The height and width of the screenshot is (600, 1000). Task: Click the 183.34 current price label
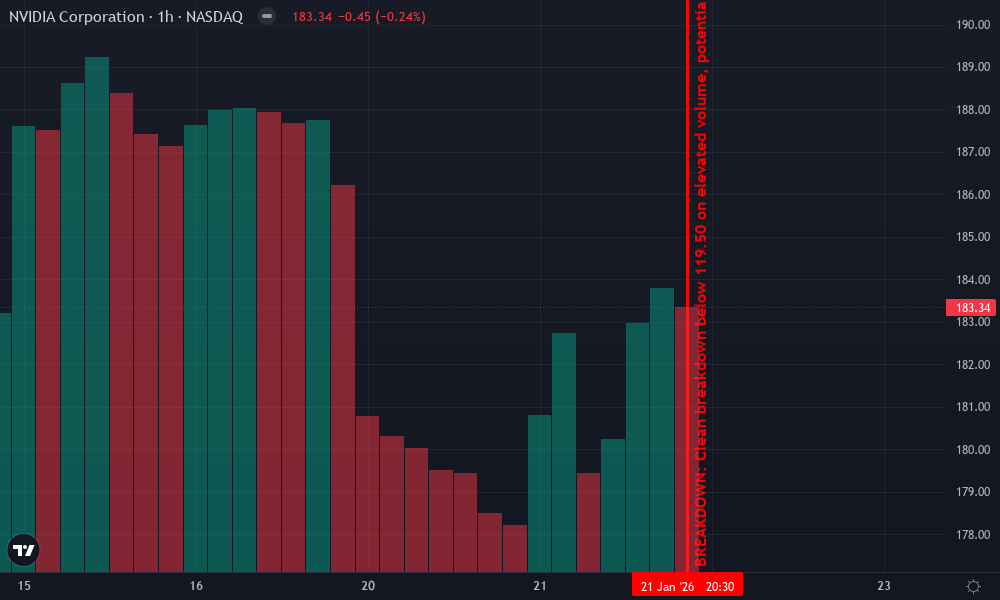[x=973, y=307]
